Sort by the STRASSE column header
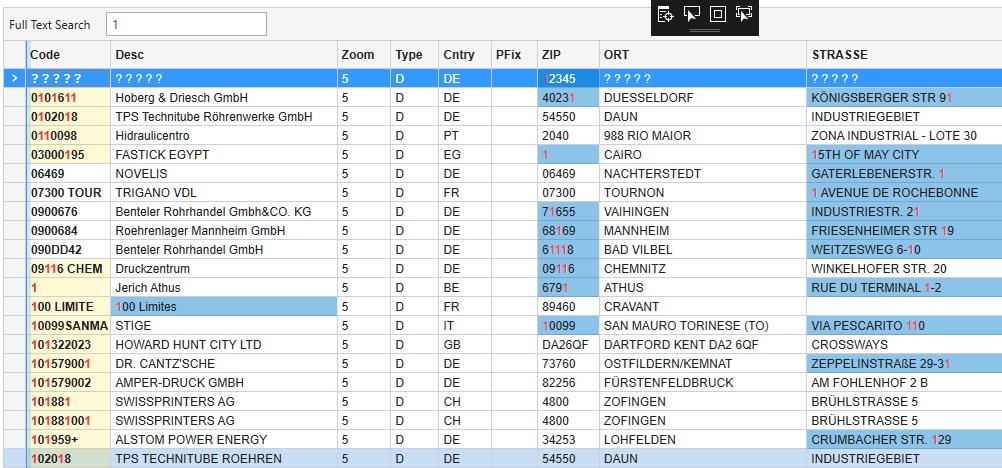This screenshot has width=1002, height=468. click(x=904, y=55)
